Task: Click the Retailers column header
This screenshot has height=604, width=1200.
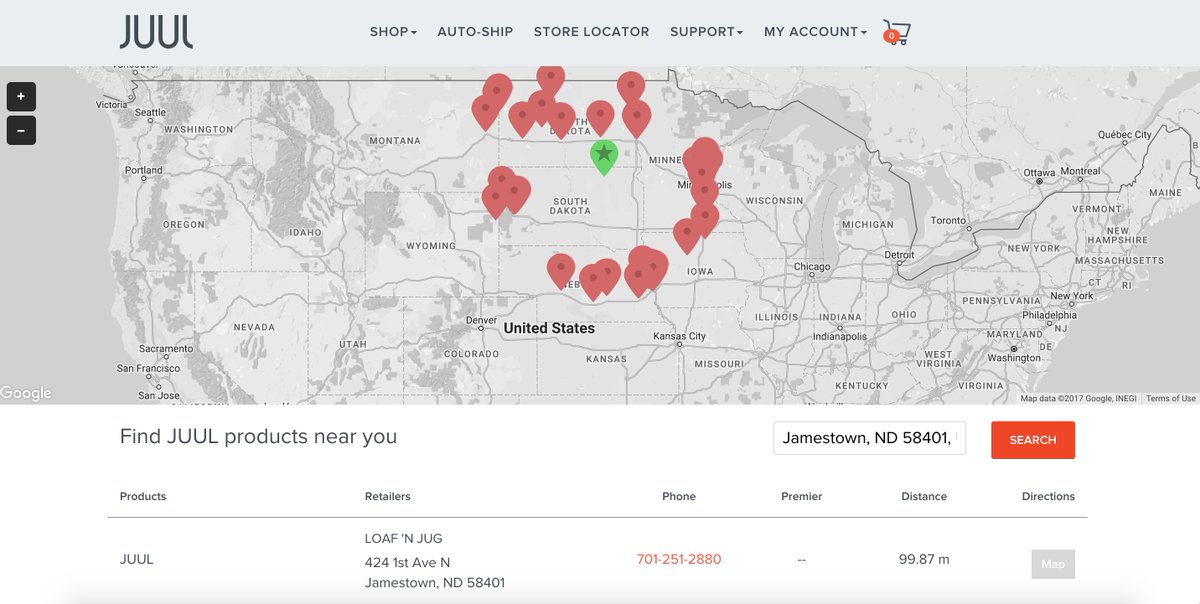Action: tap(388, 496)
